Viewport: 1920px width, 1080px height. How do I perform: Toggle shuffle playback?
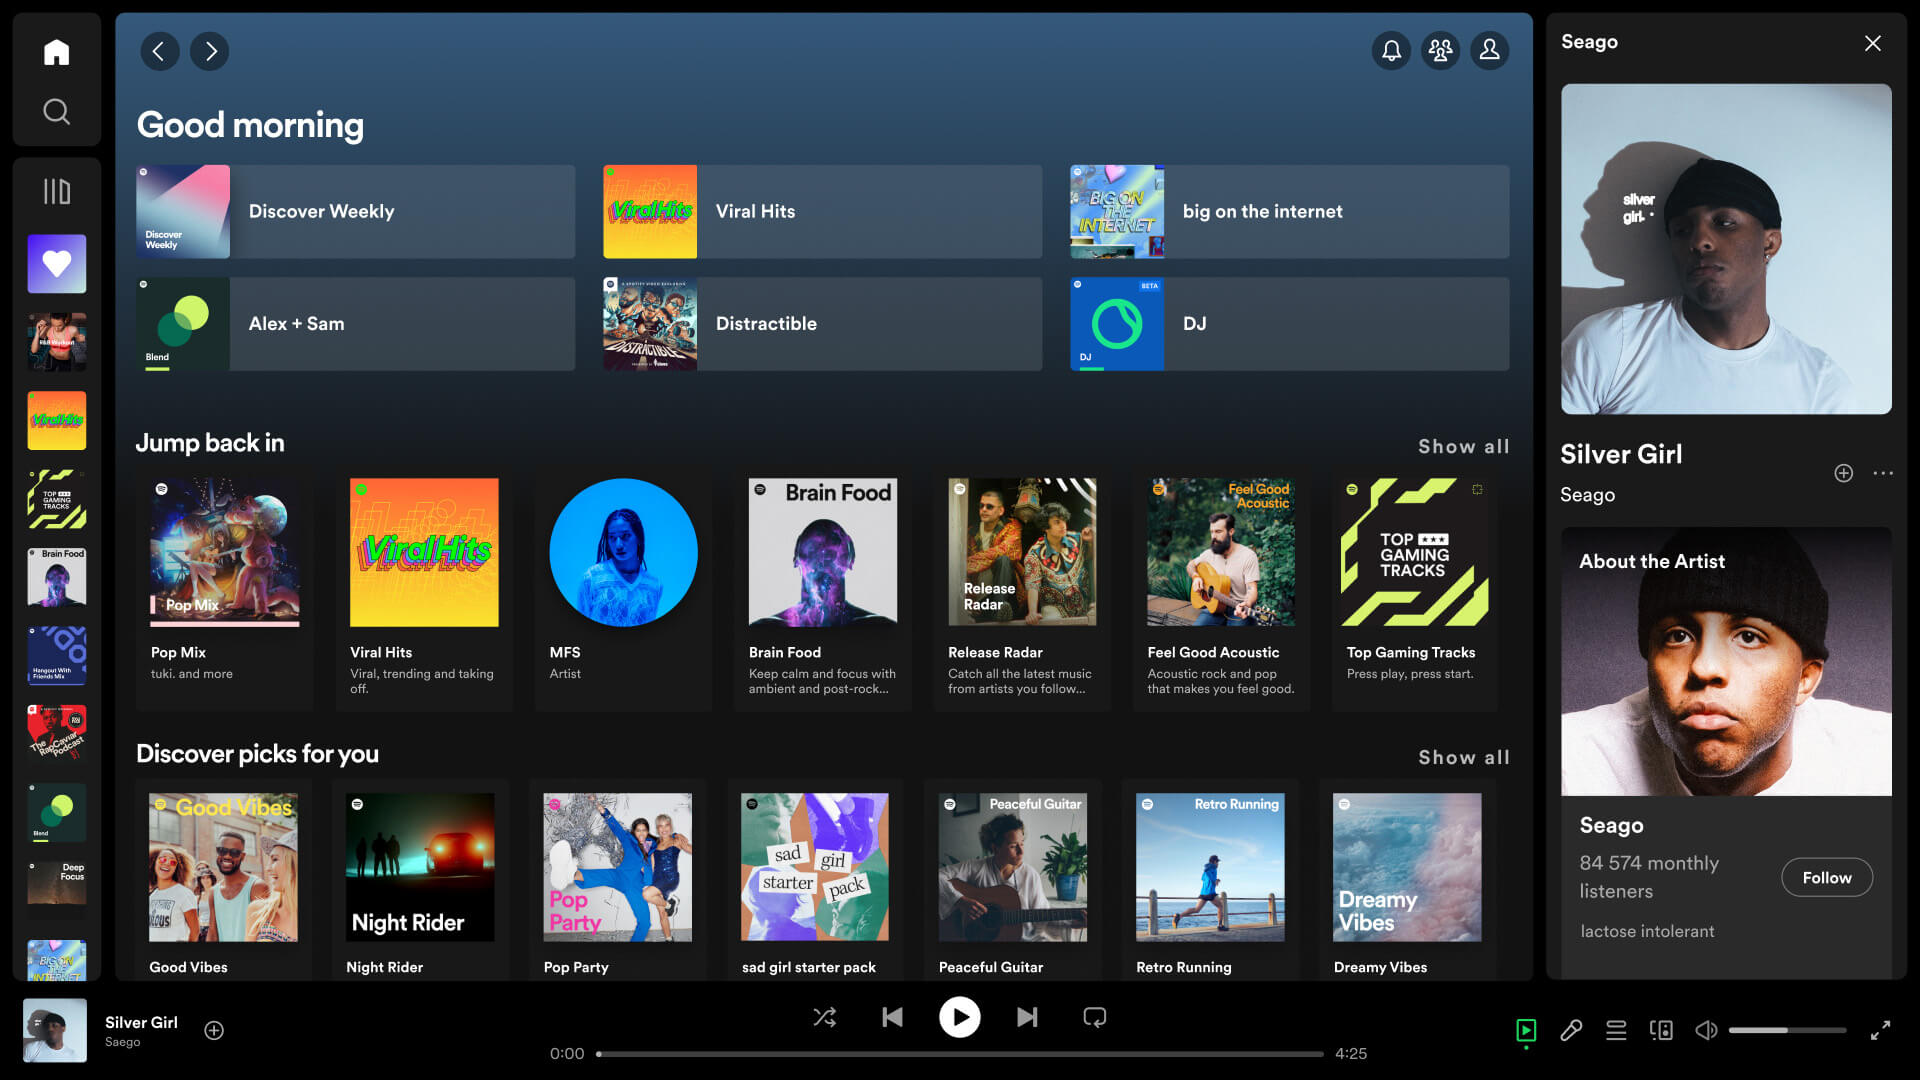[824, 1017]
